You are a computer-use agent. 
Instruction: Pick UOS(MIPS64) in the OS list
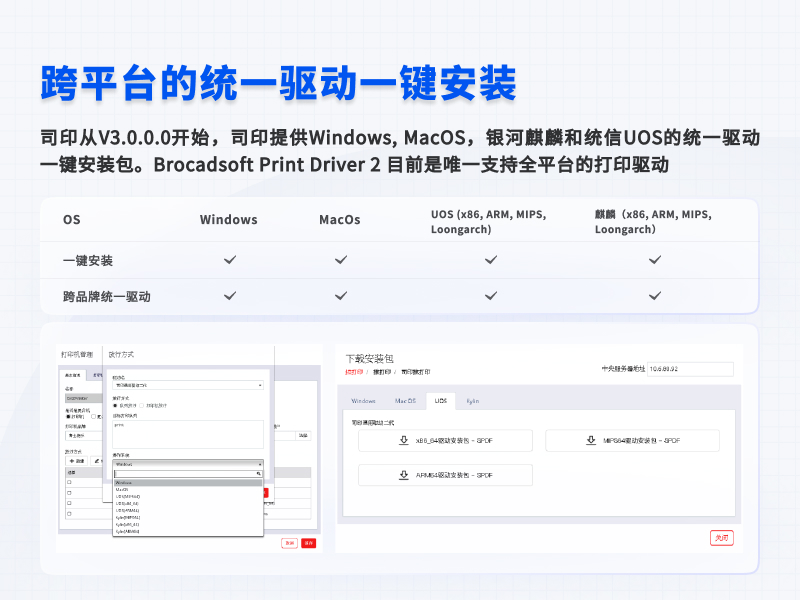188,496
